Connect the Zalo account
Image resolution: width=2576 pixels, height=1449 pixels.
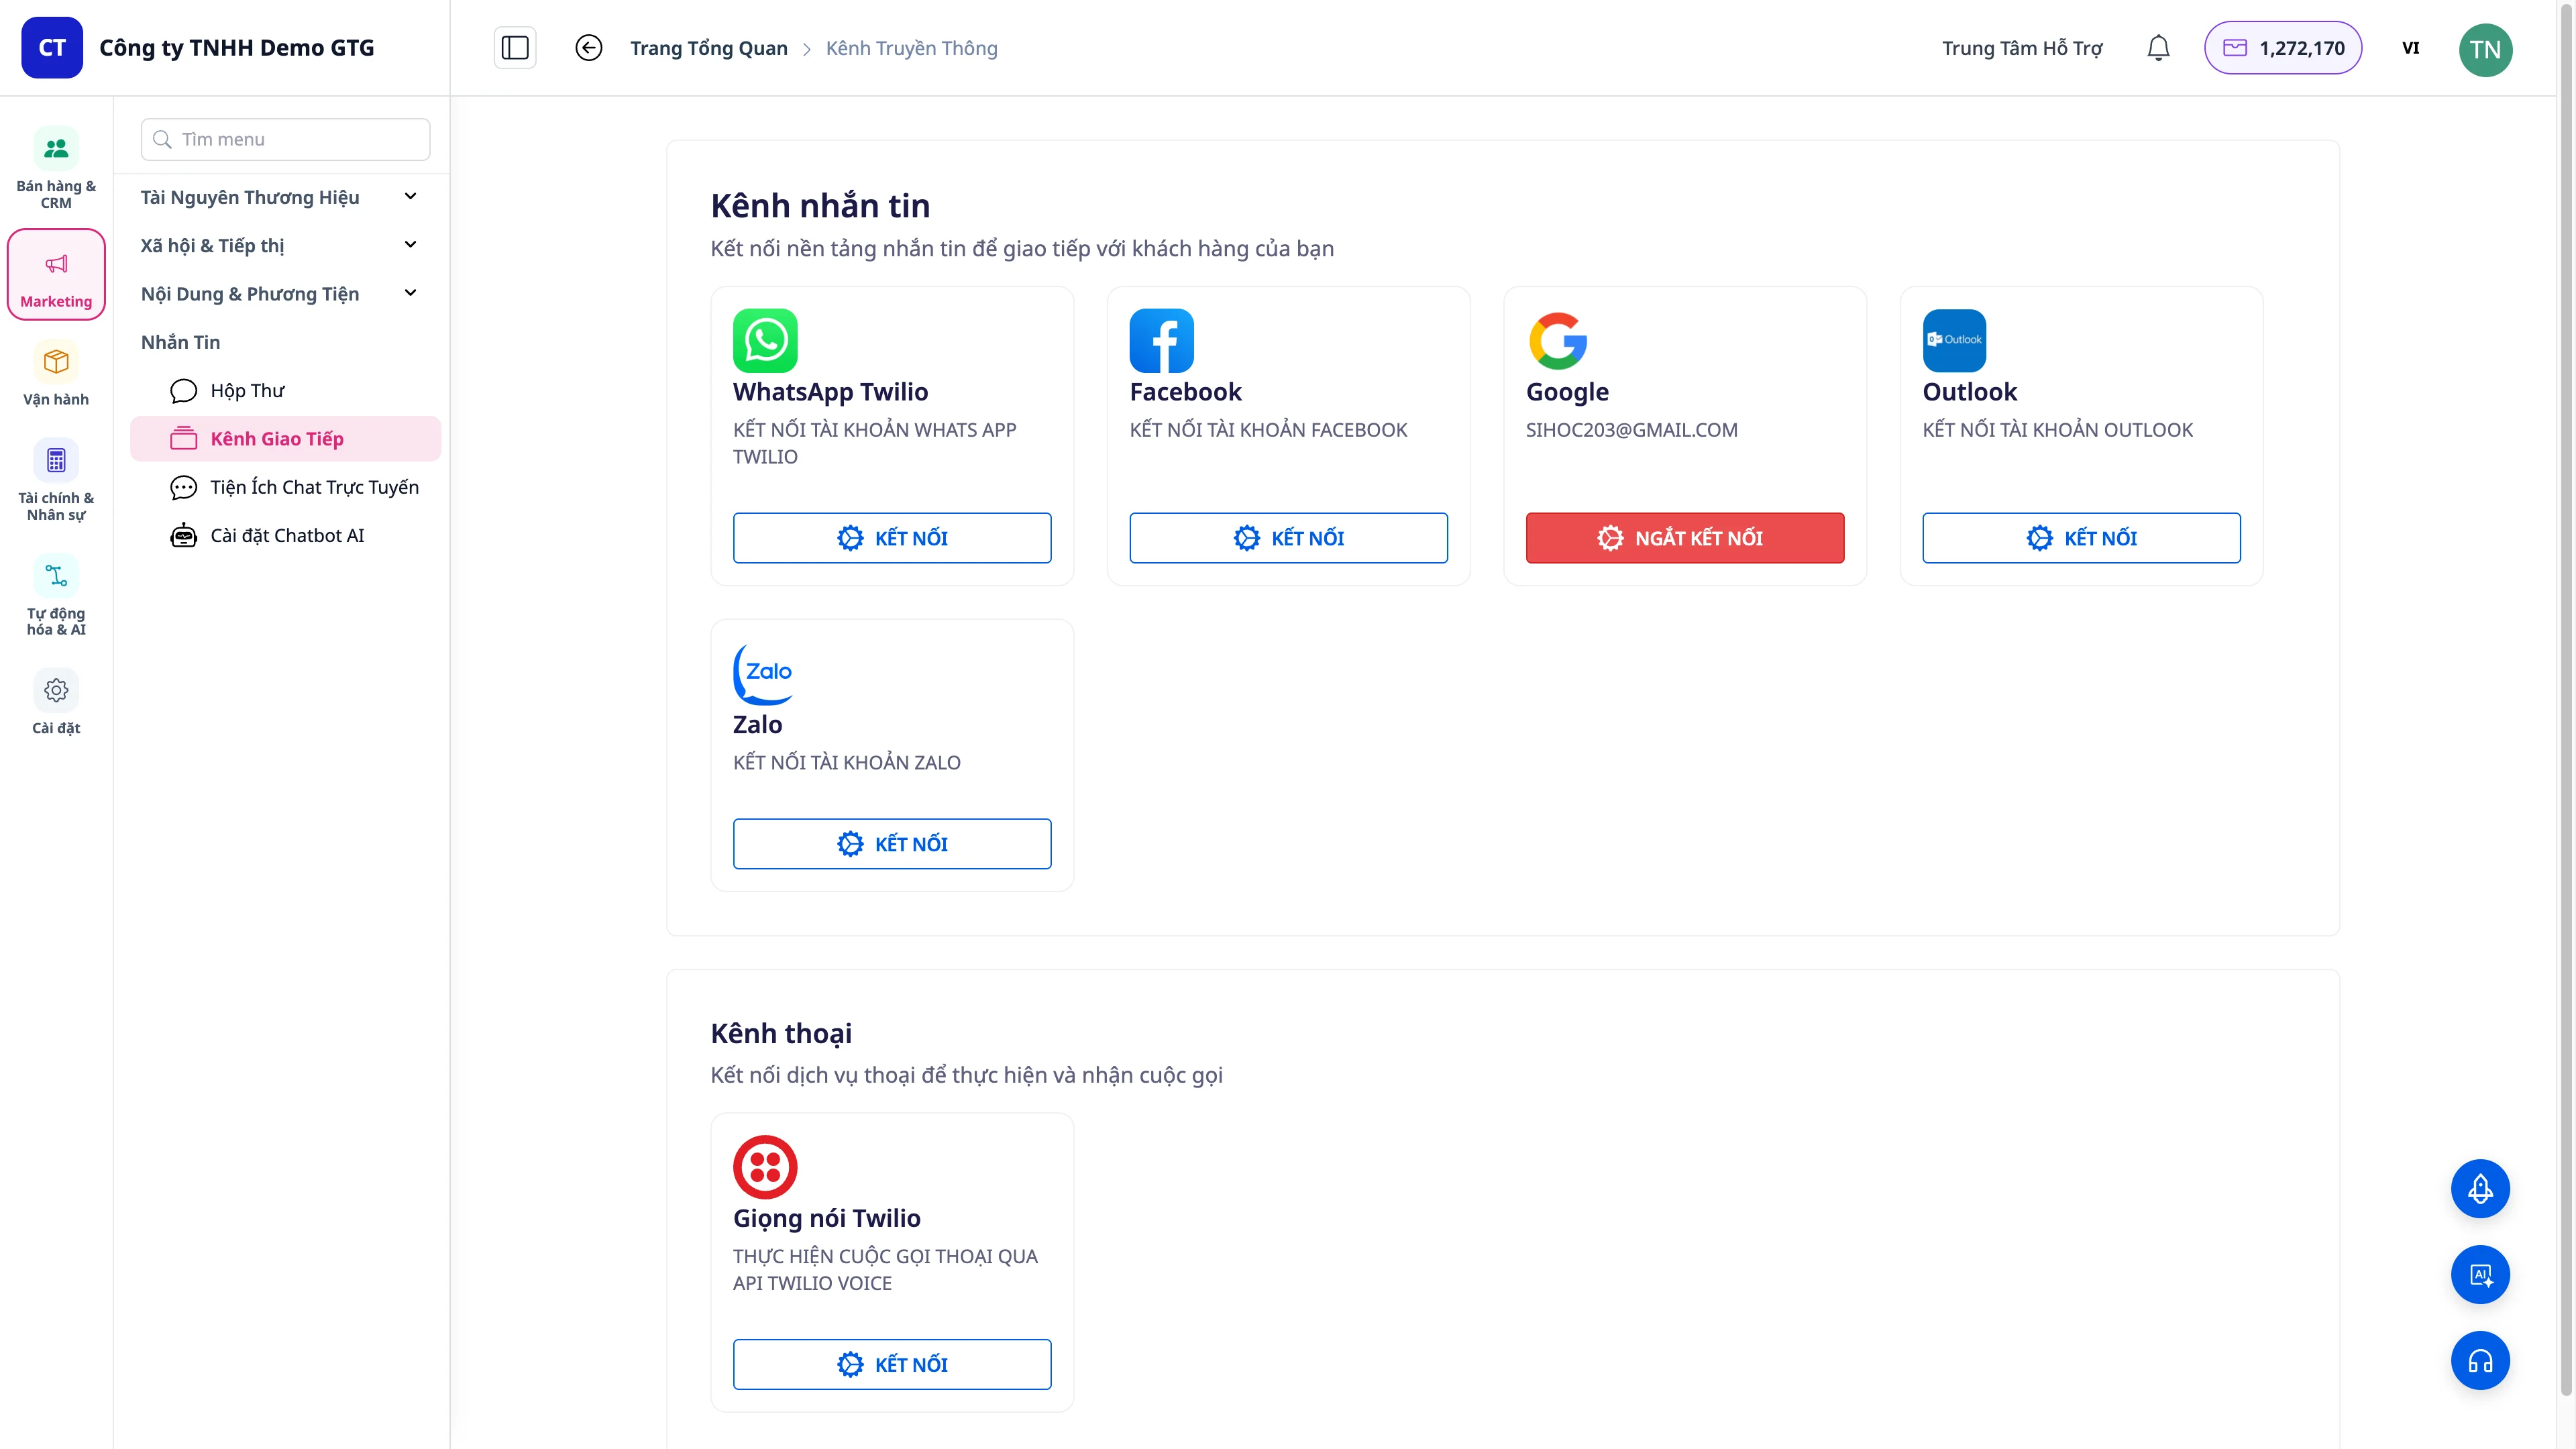pos(892,844)
